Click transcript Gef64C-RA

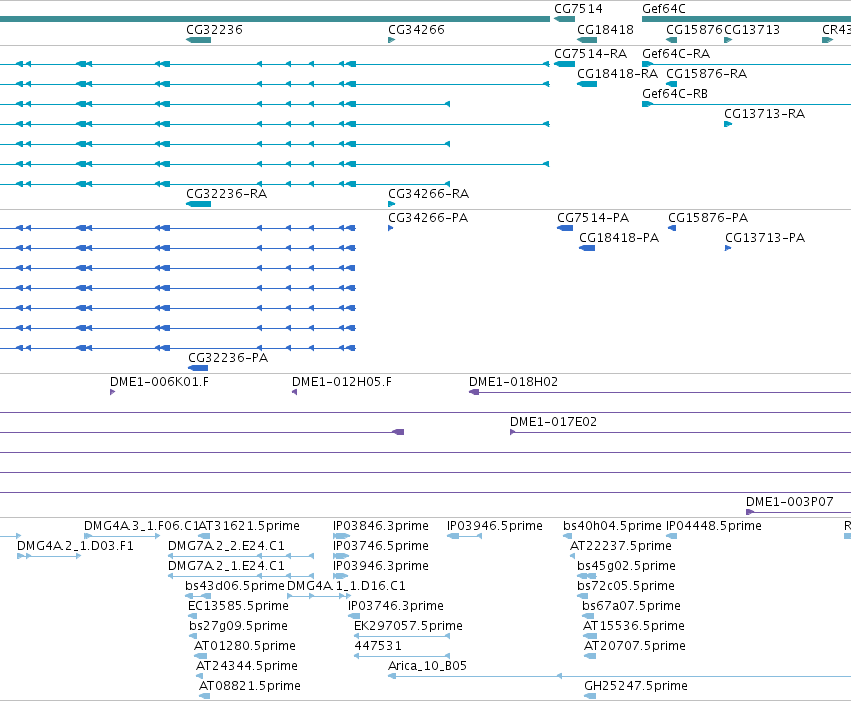coord(676,54)
